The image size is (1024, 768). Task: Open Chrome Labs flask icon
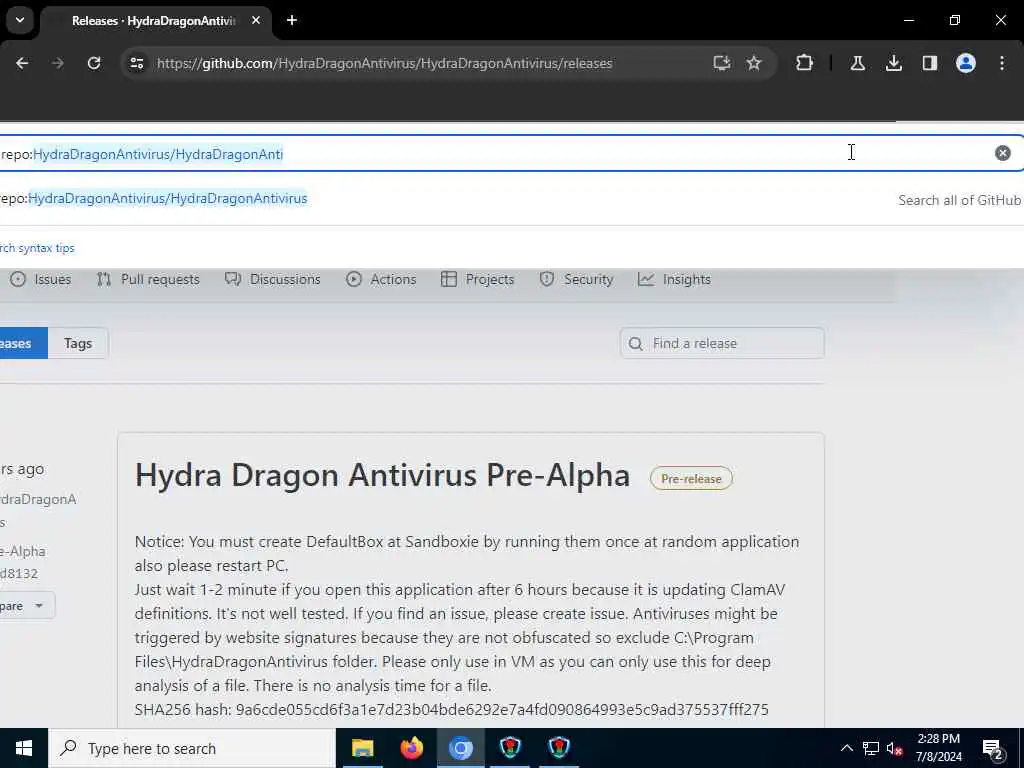click(857, 63)
